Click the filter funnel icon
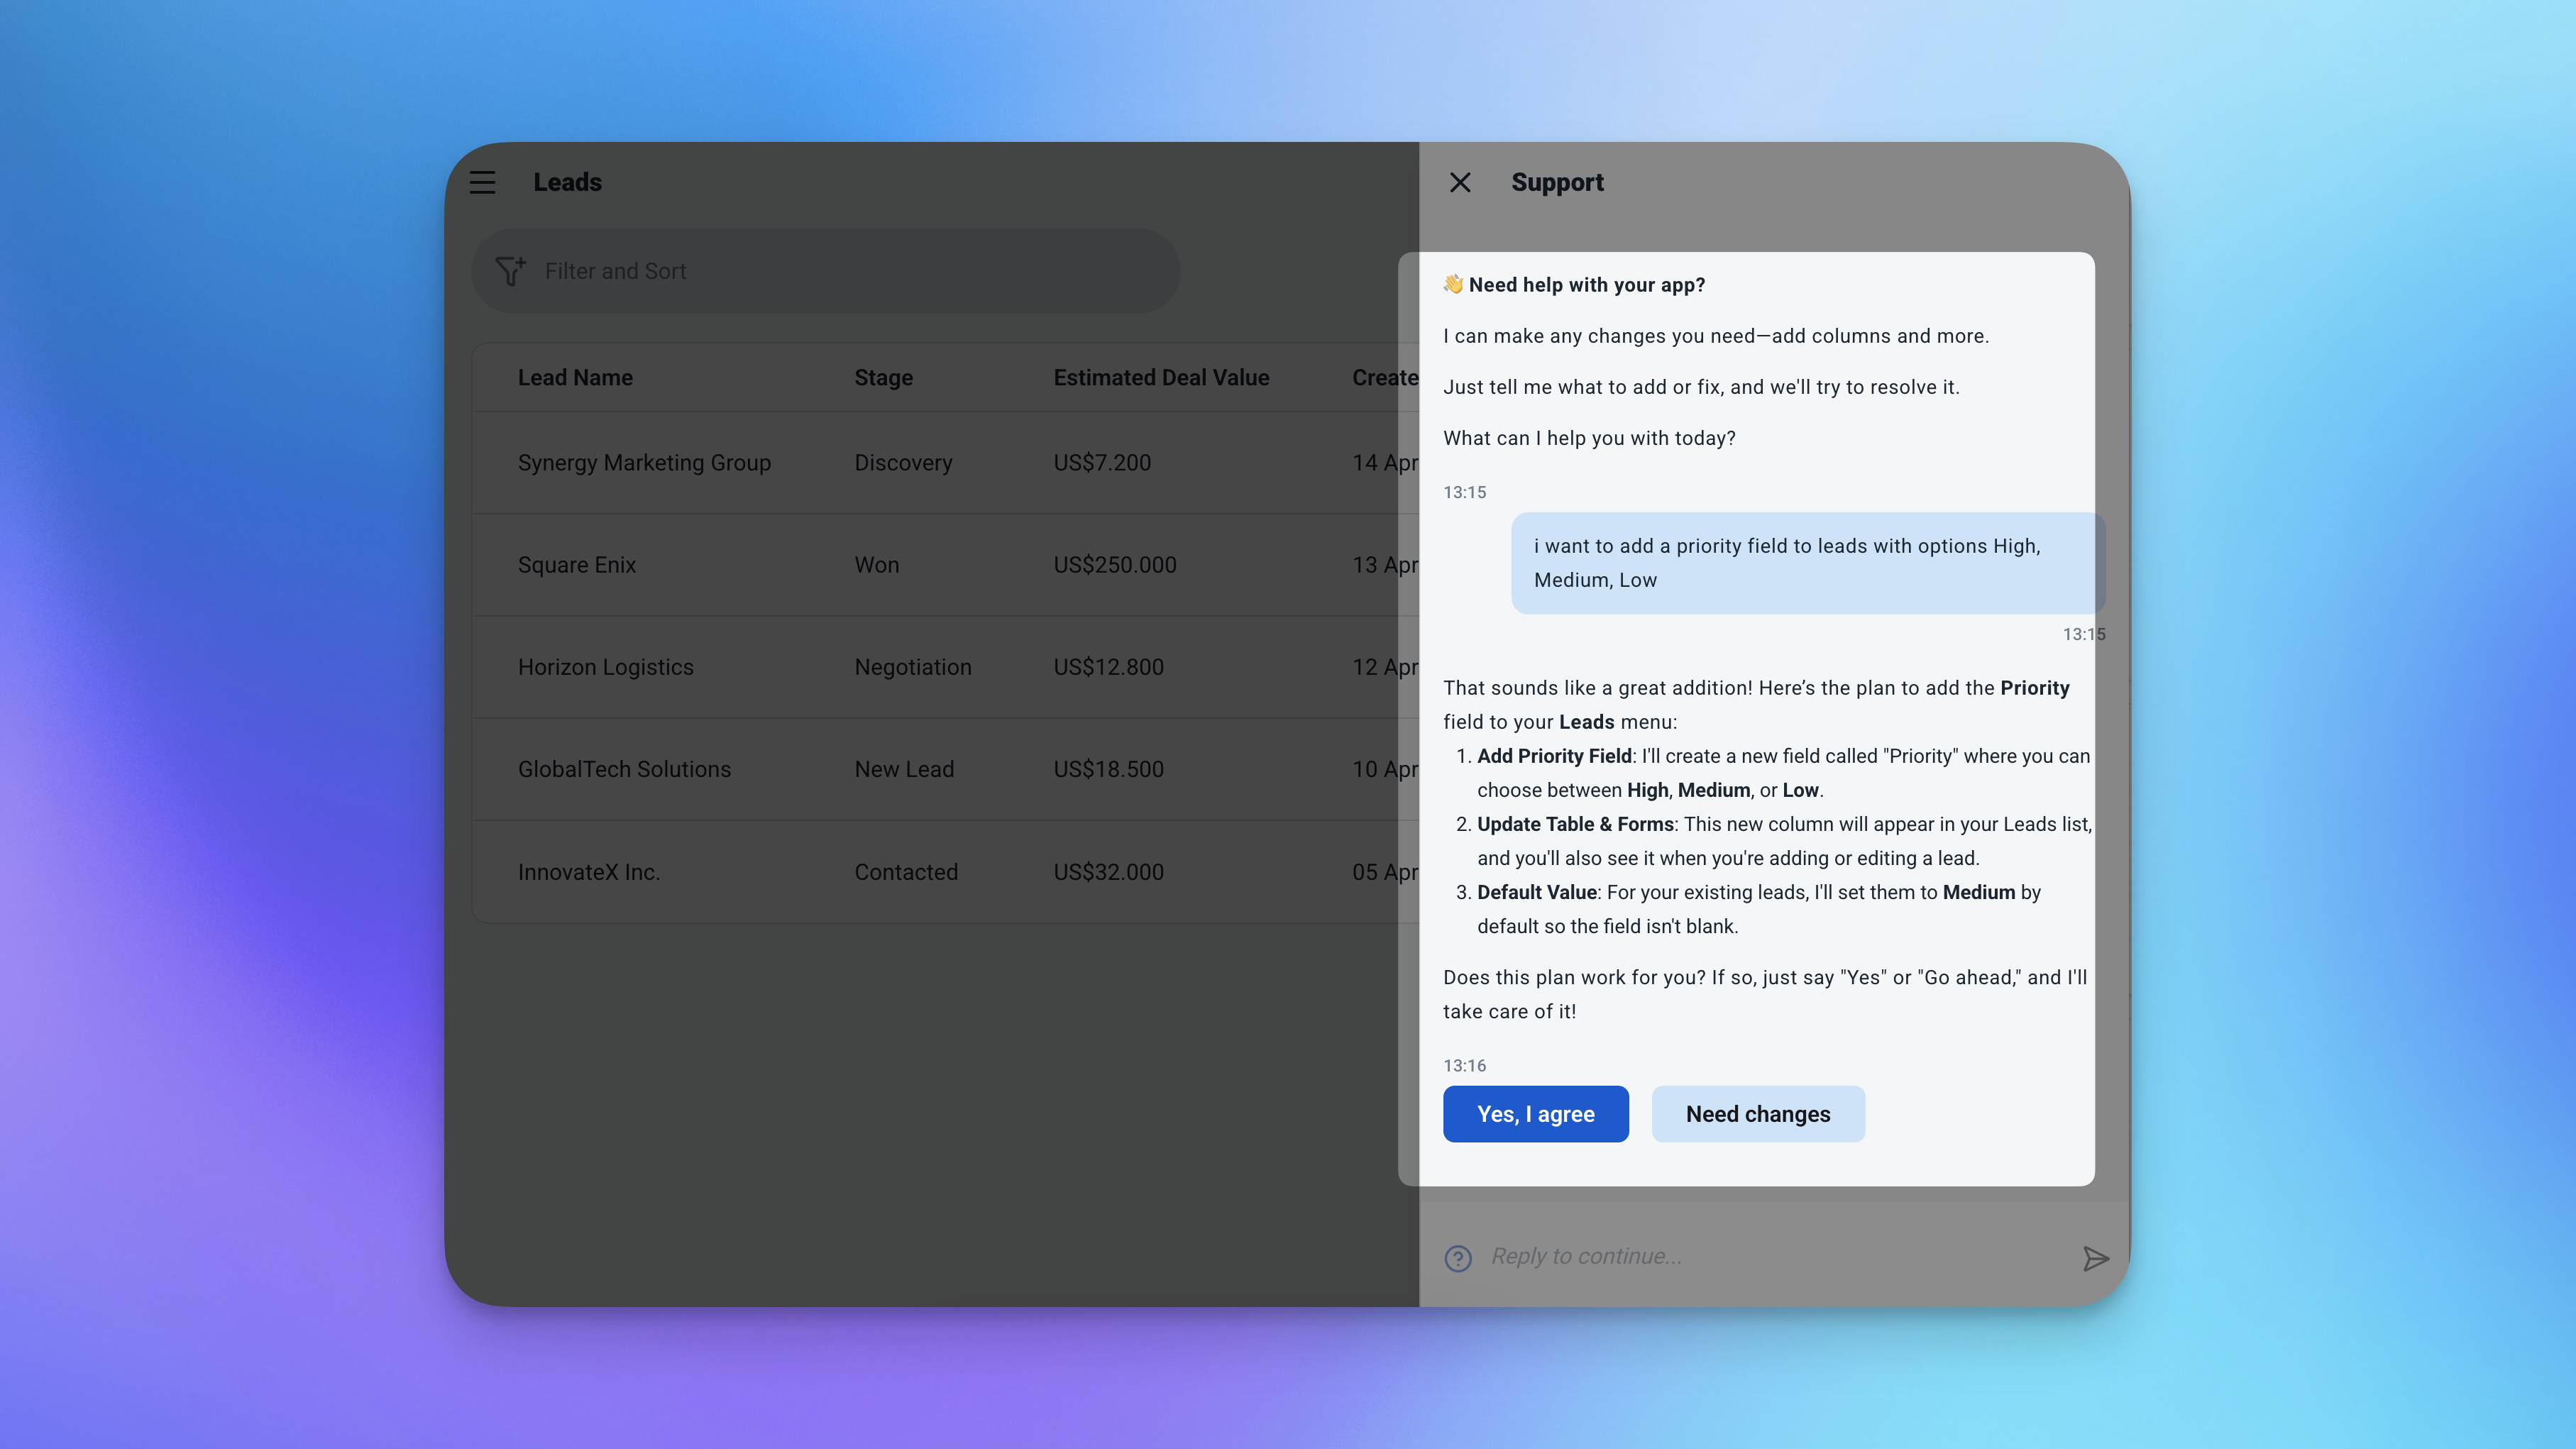Screen dimensions: 2576x1449 [510, 271]
